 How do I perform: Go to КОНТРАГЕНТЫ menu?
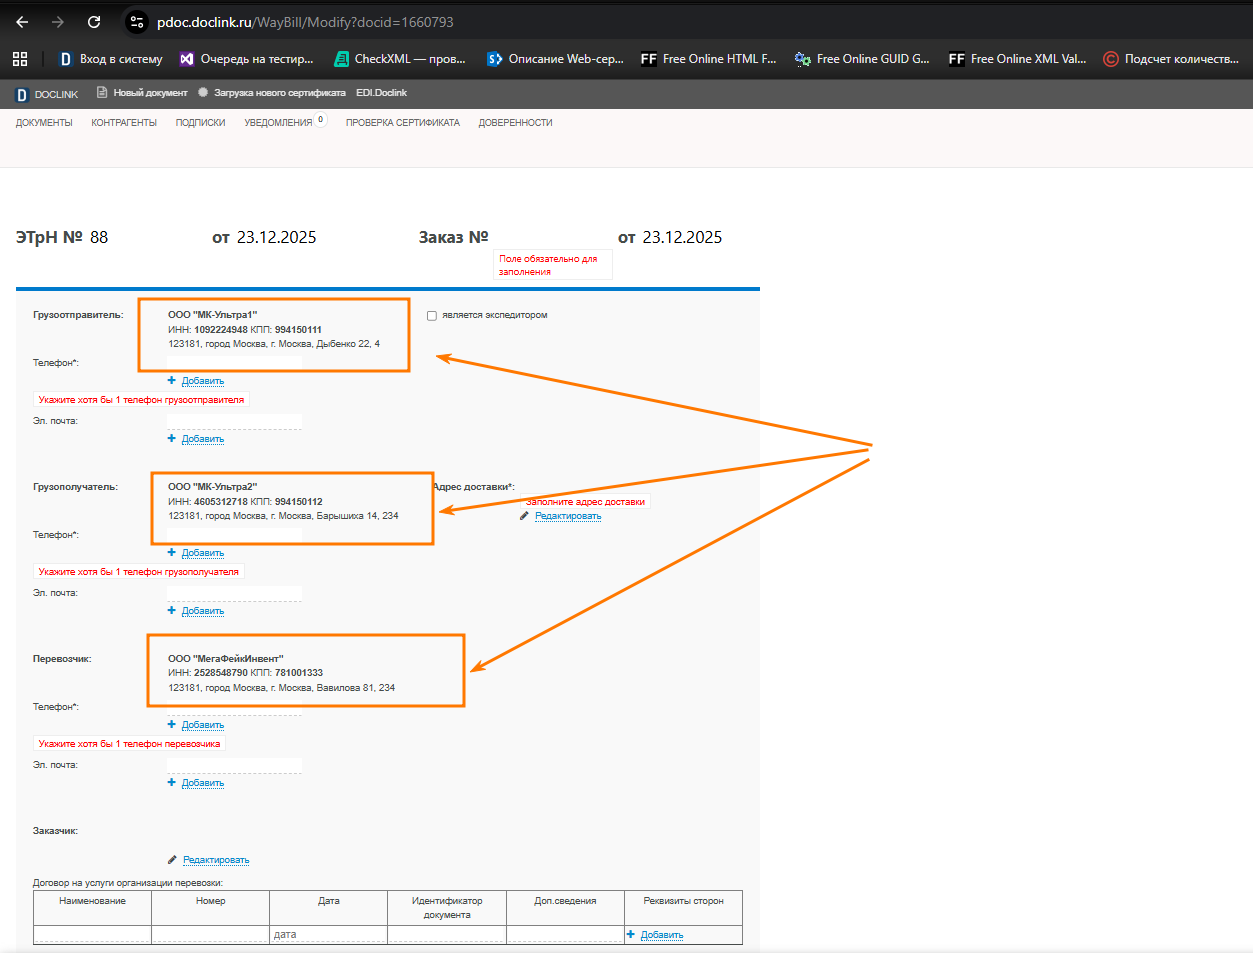(x=124, y=123)
